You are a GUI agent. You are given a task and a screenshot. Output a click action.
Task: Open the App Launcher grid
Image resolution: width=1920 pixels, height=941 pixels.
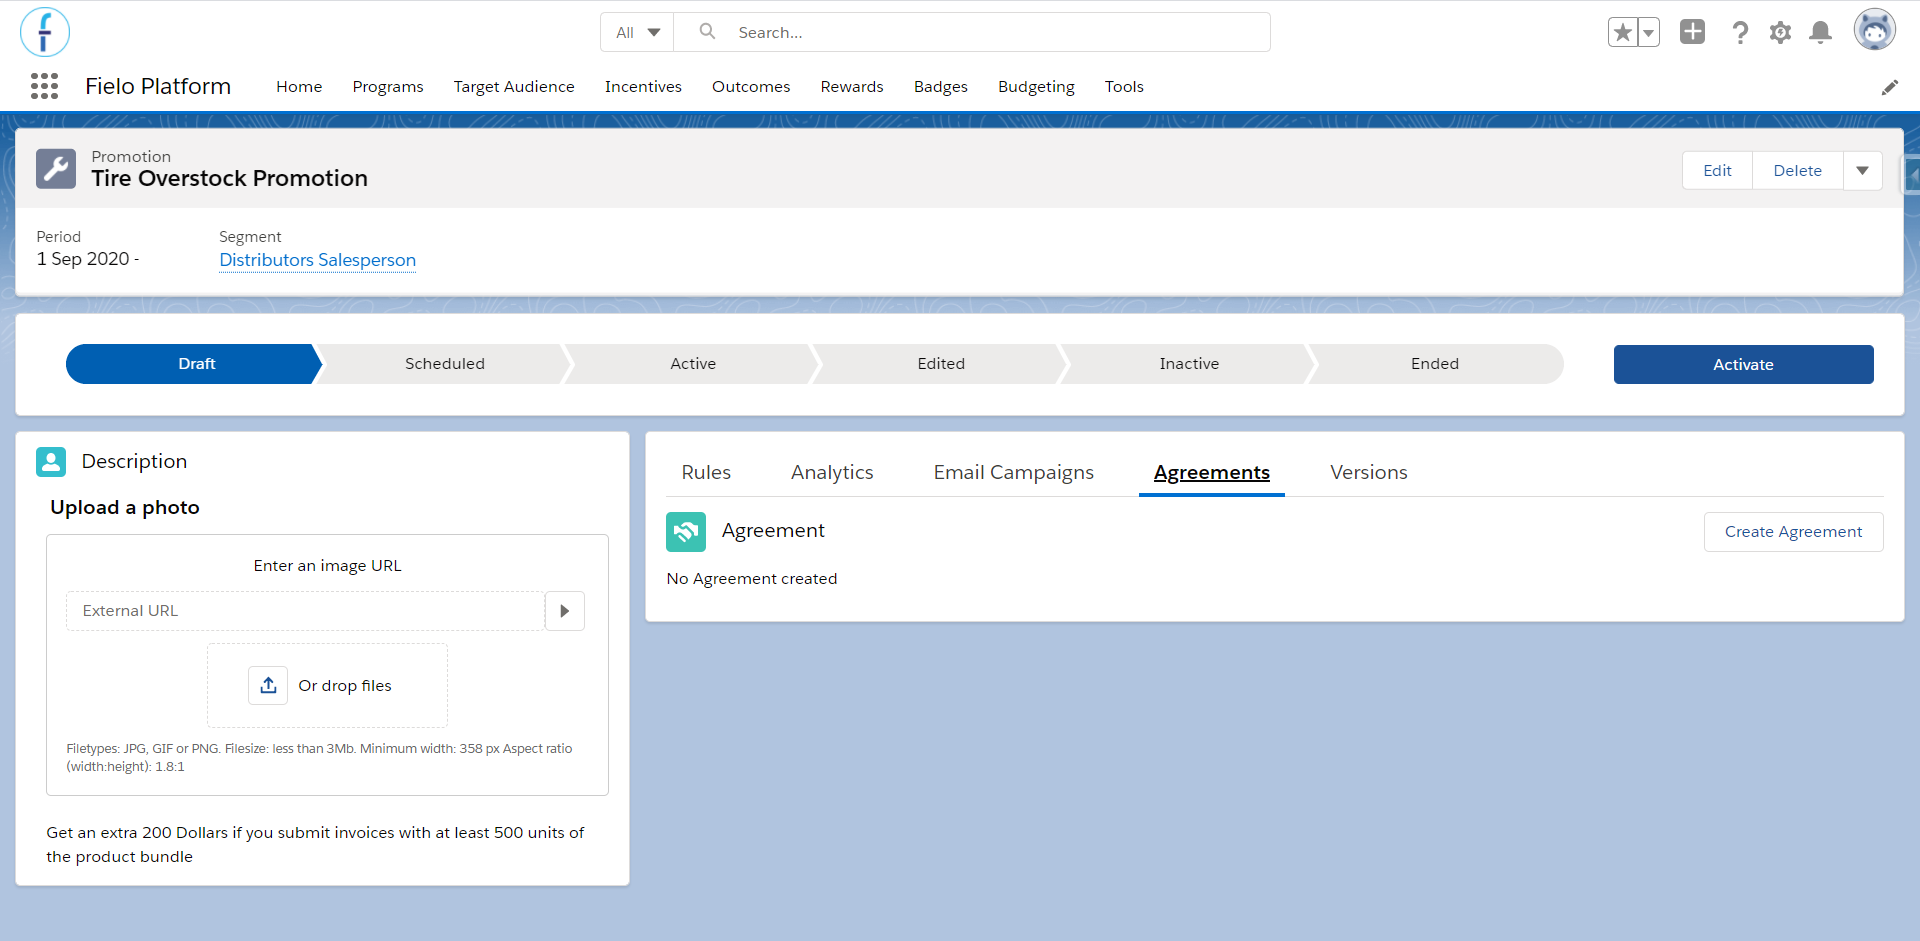(x=44, y=86)
